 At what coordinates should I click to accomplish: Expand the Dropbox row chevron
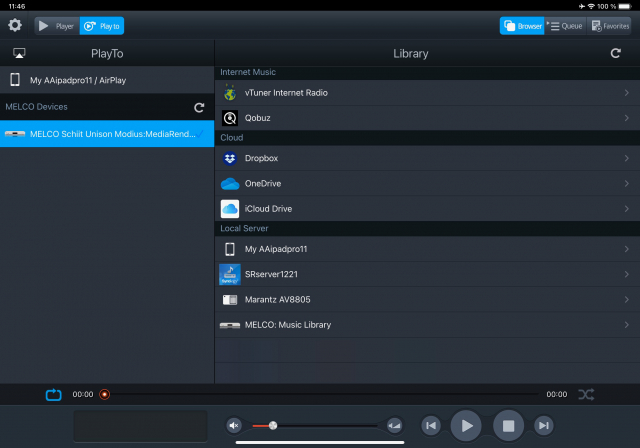627,158
